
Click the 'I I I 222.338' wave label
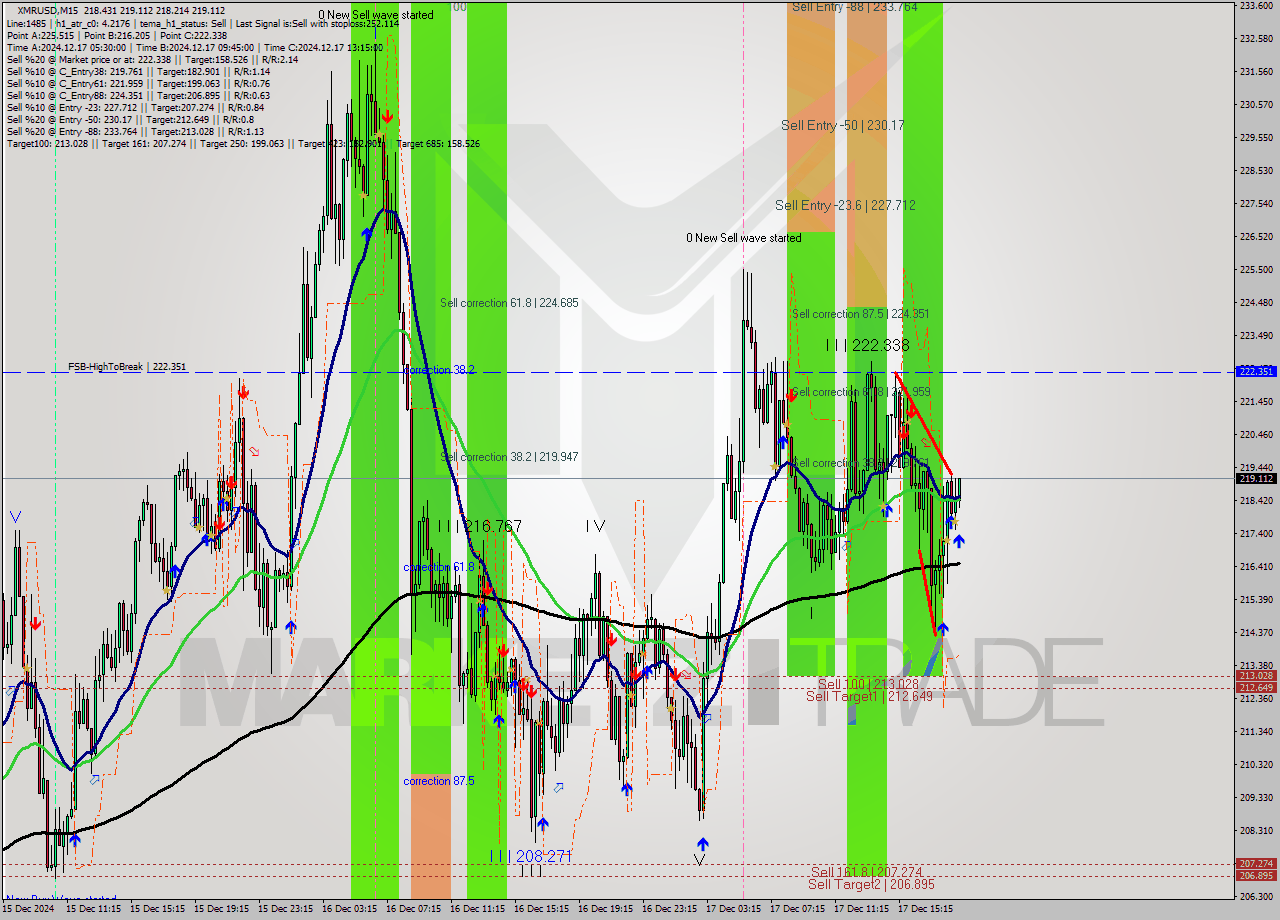[x=868, y=345]
